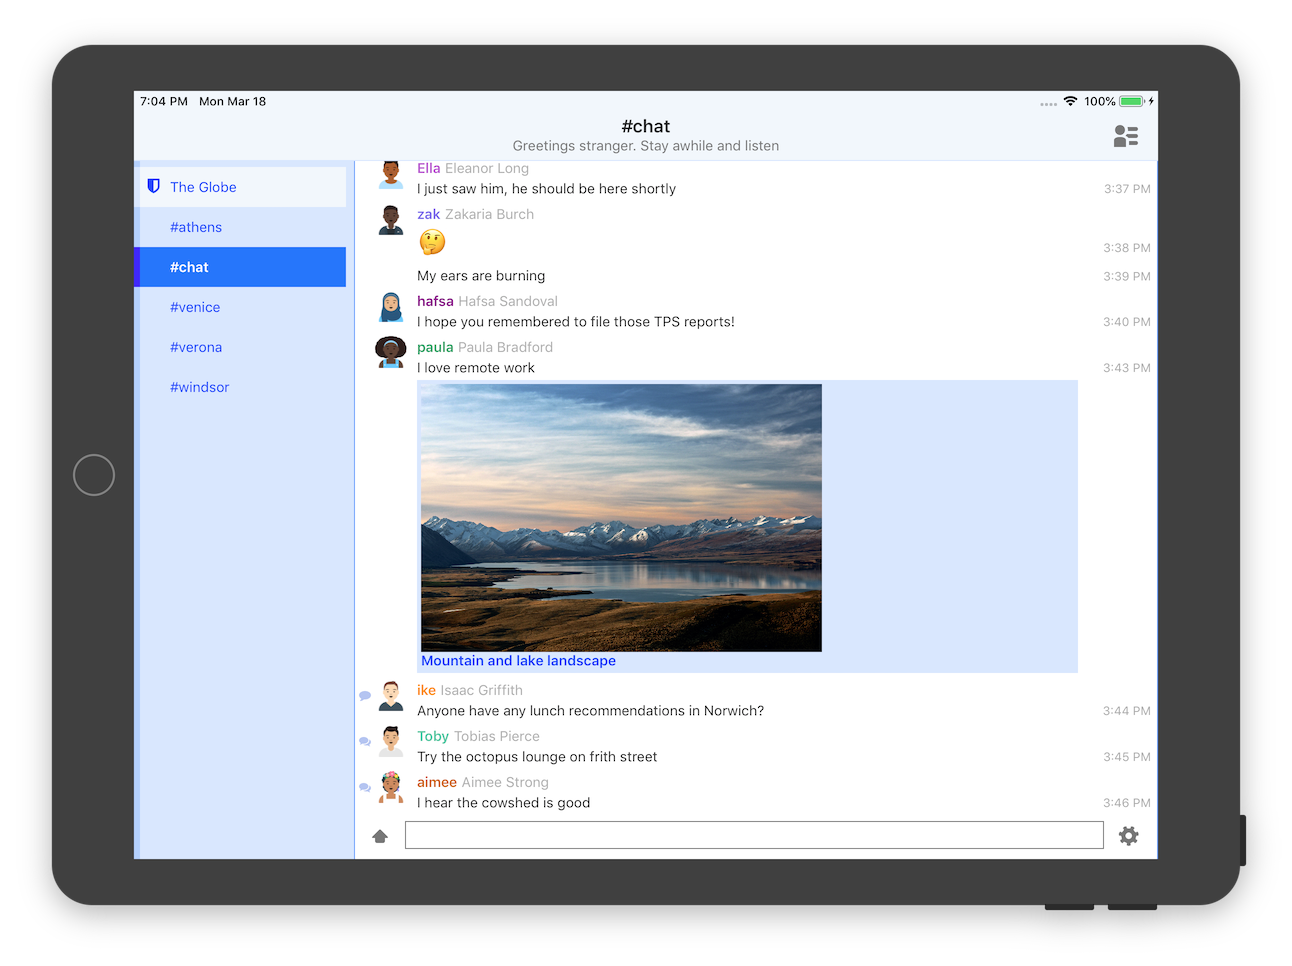Go to the #windsor channel
Screen dimensions: 1292x966
[x=199, y=387]
